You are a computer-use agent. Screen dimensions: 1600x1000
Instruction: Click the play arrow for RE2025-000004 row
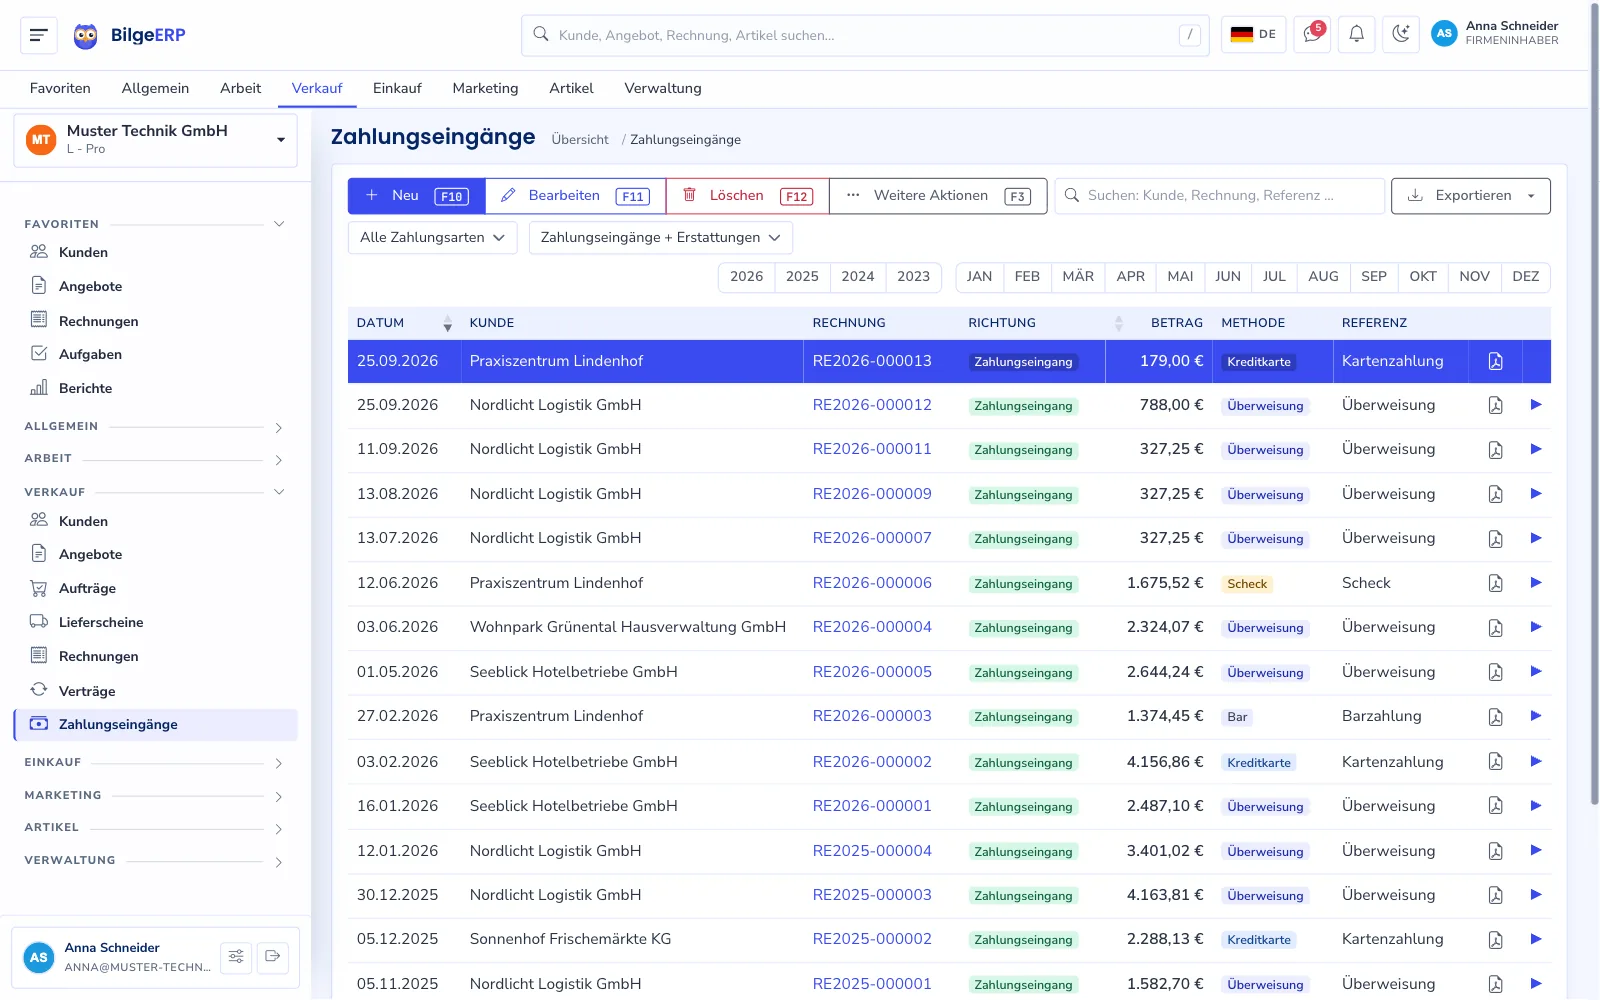coord(1536,850)
